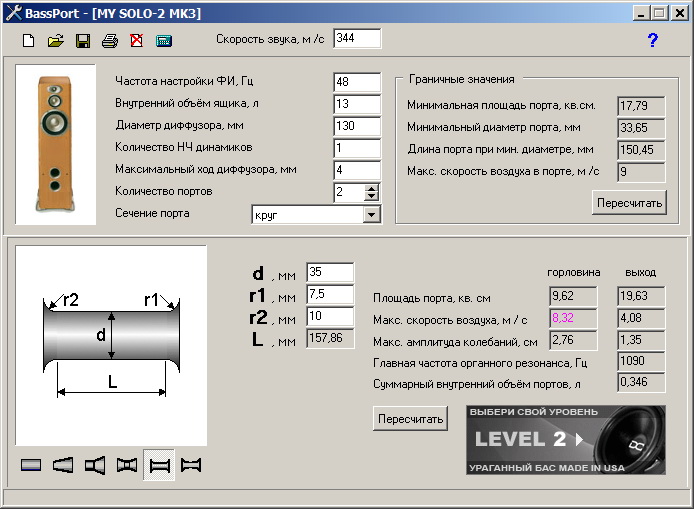The width and height of the screenshot is (694, 509).
Task: Save the project with the floppy disk icon
Action: tap(83, 41)
